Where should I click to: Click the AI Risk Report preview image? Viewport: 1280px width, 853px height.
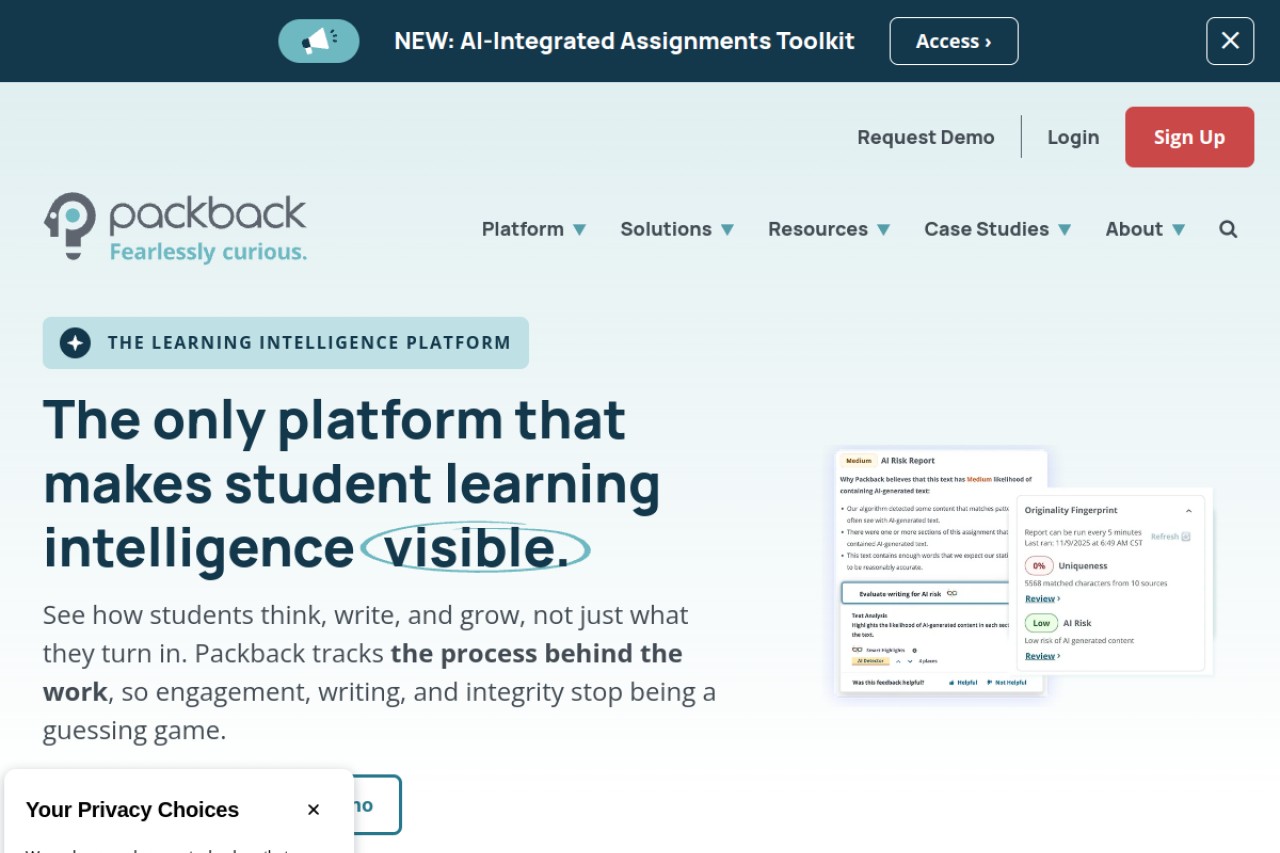click(941, 571)
